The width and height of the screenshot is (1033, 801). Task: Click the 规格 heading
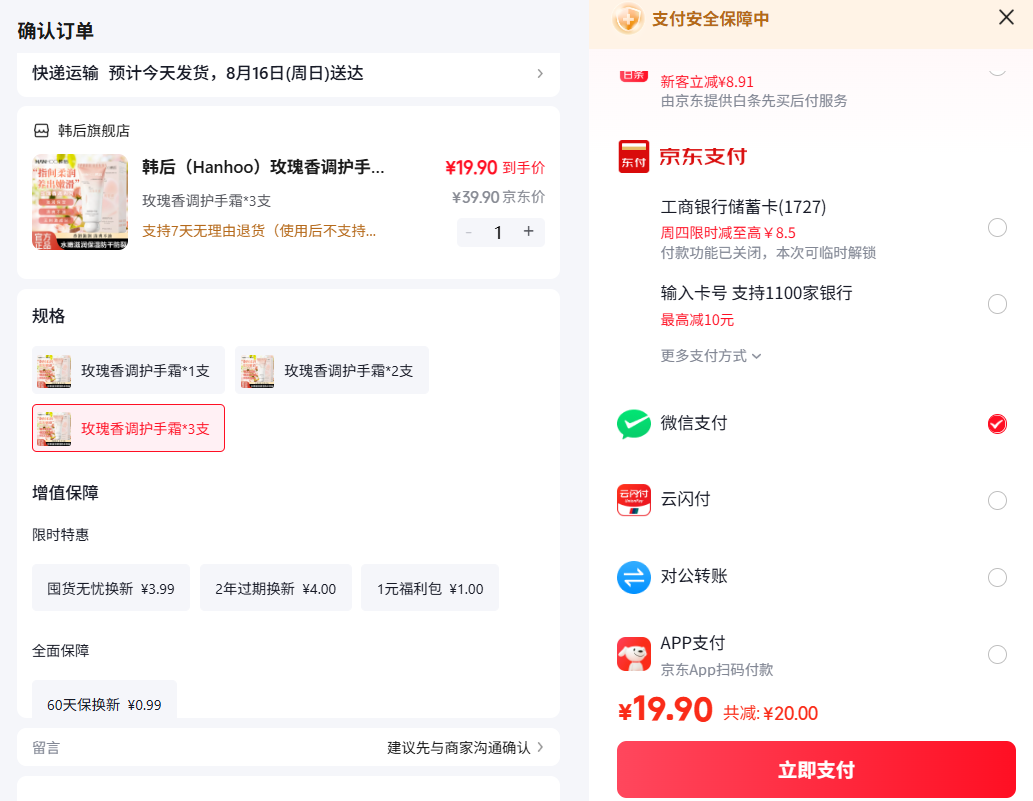tap(49, 316)
